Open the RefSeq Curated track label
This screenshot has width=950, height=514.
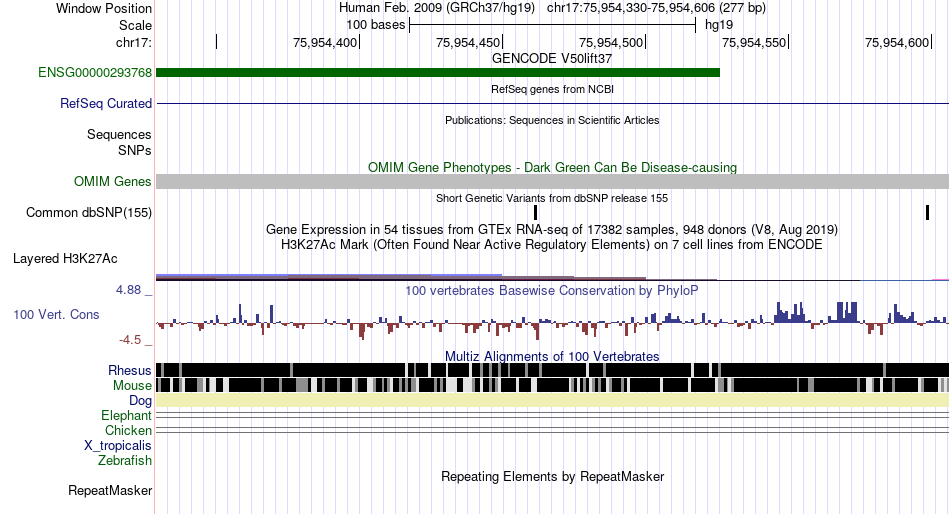tap(106, 104)
